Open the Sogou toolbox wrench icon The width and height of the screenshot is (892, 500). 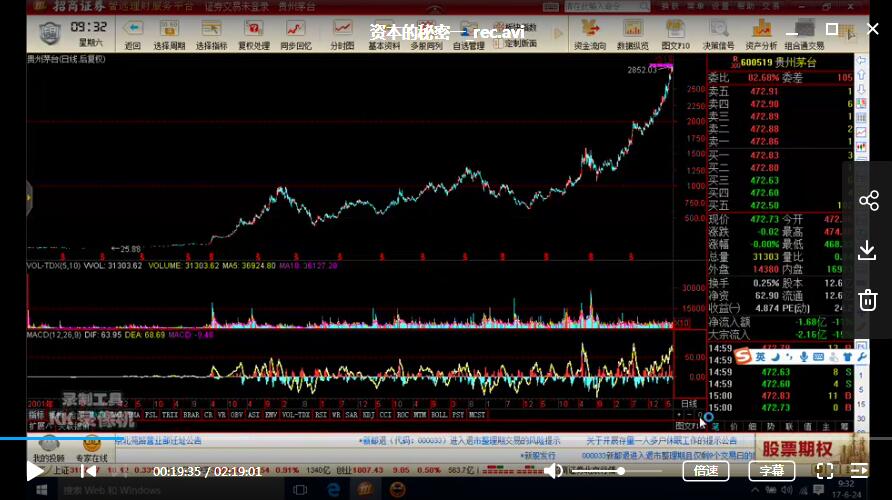862,357
